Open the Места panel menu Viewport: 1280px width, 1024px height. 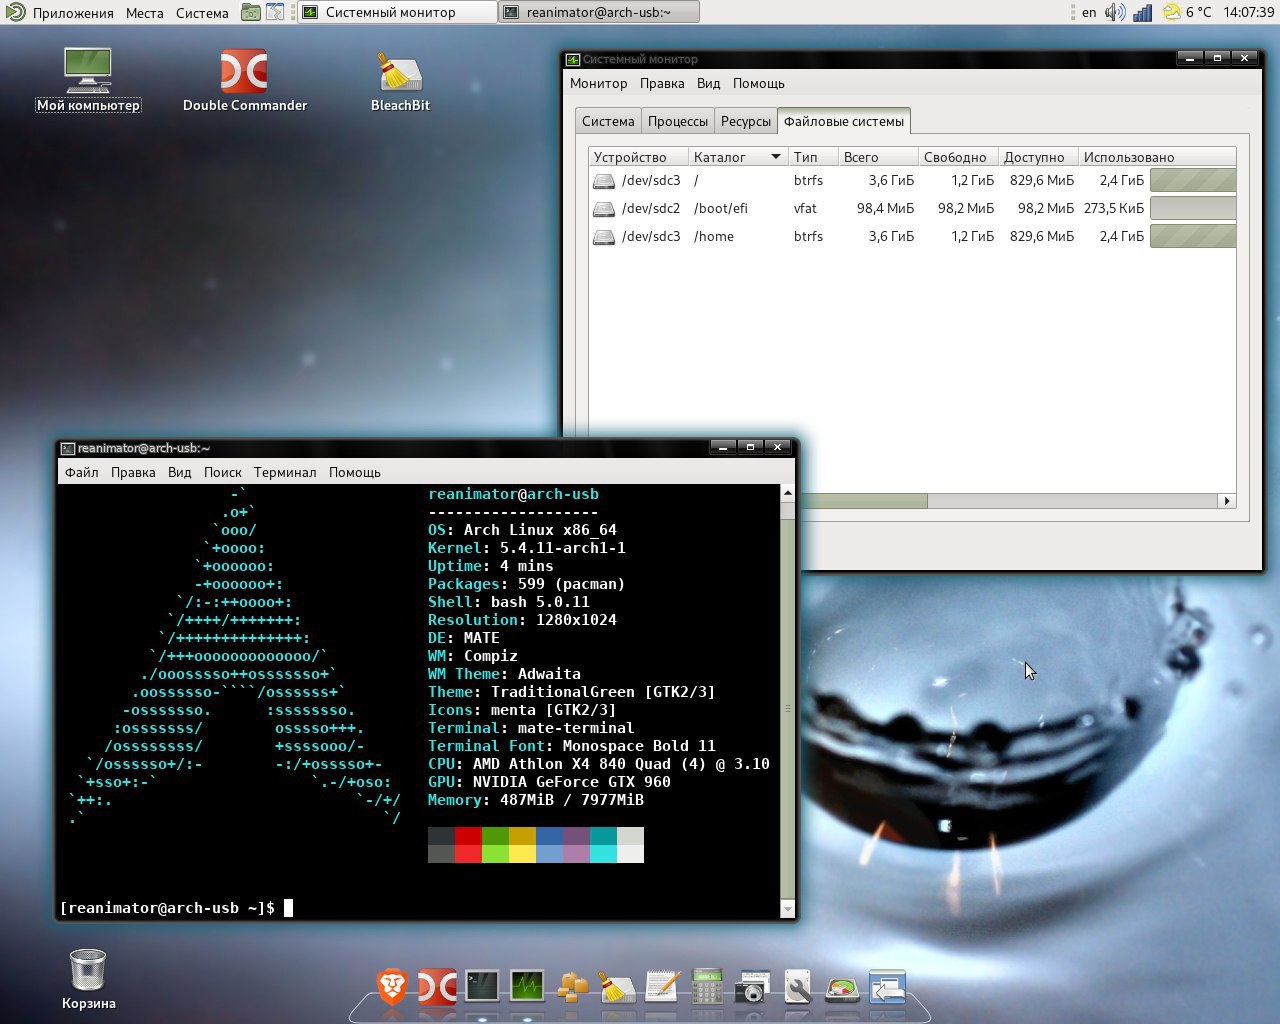click(144, 13)
